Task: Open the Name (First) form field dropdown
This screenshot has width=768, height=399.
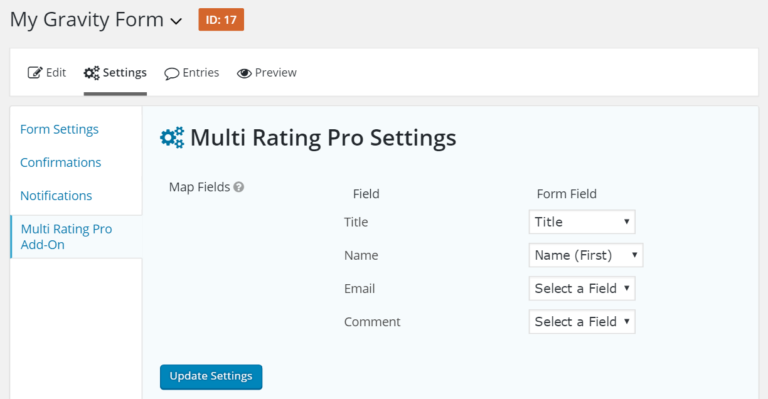Action: [x=586, y=255]
